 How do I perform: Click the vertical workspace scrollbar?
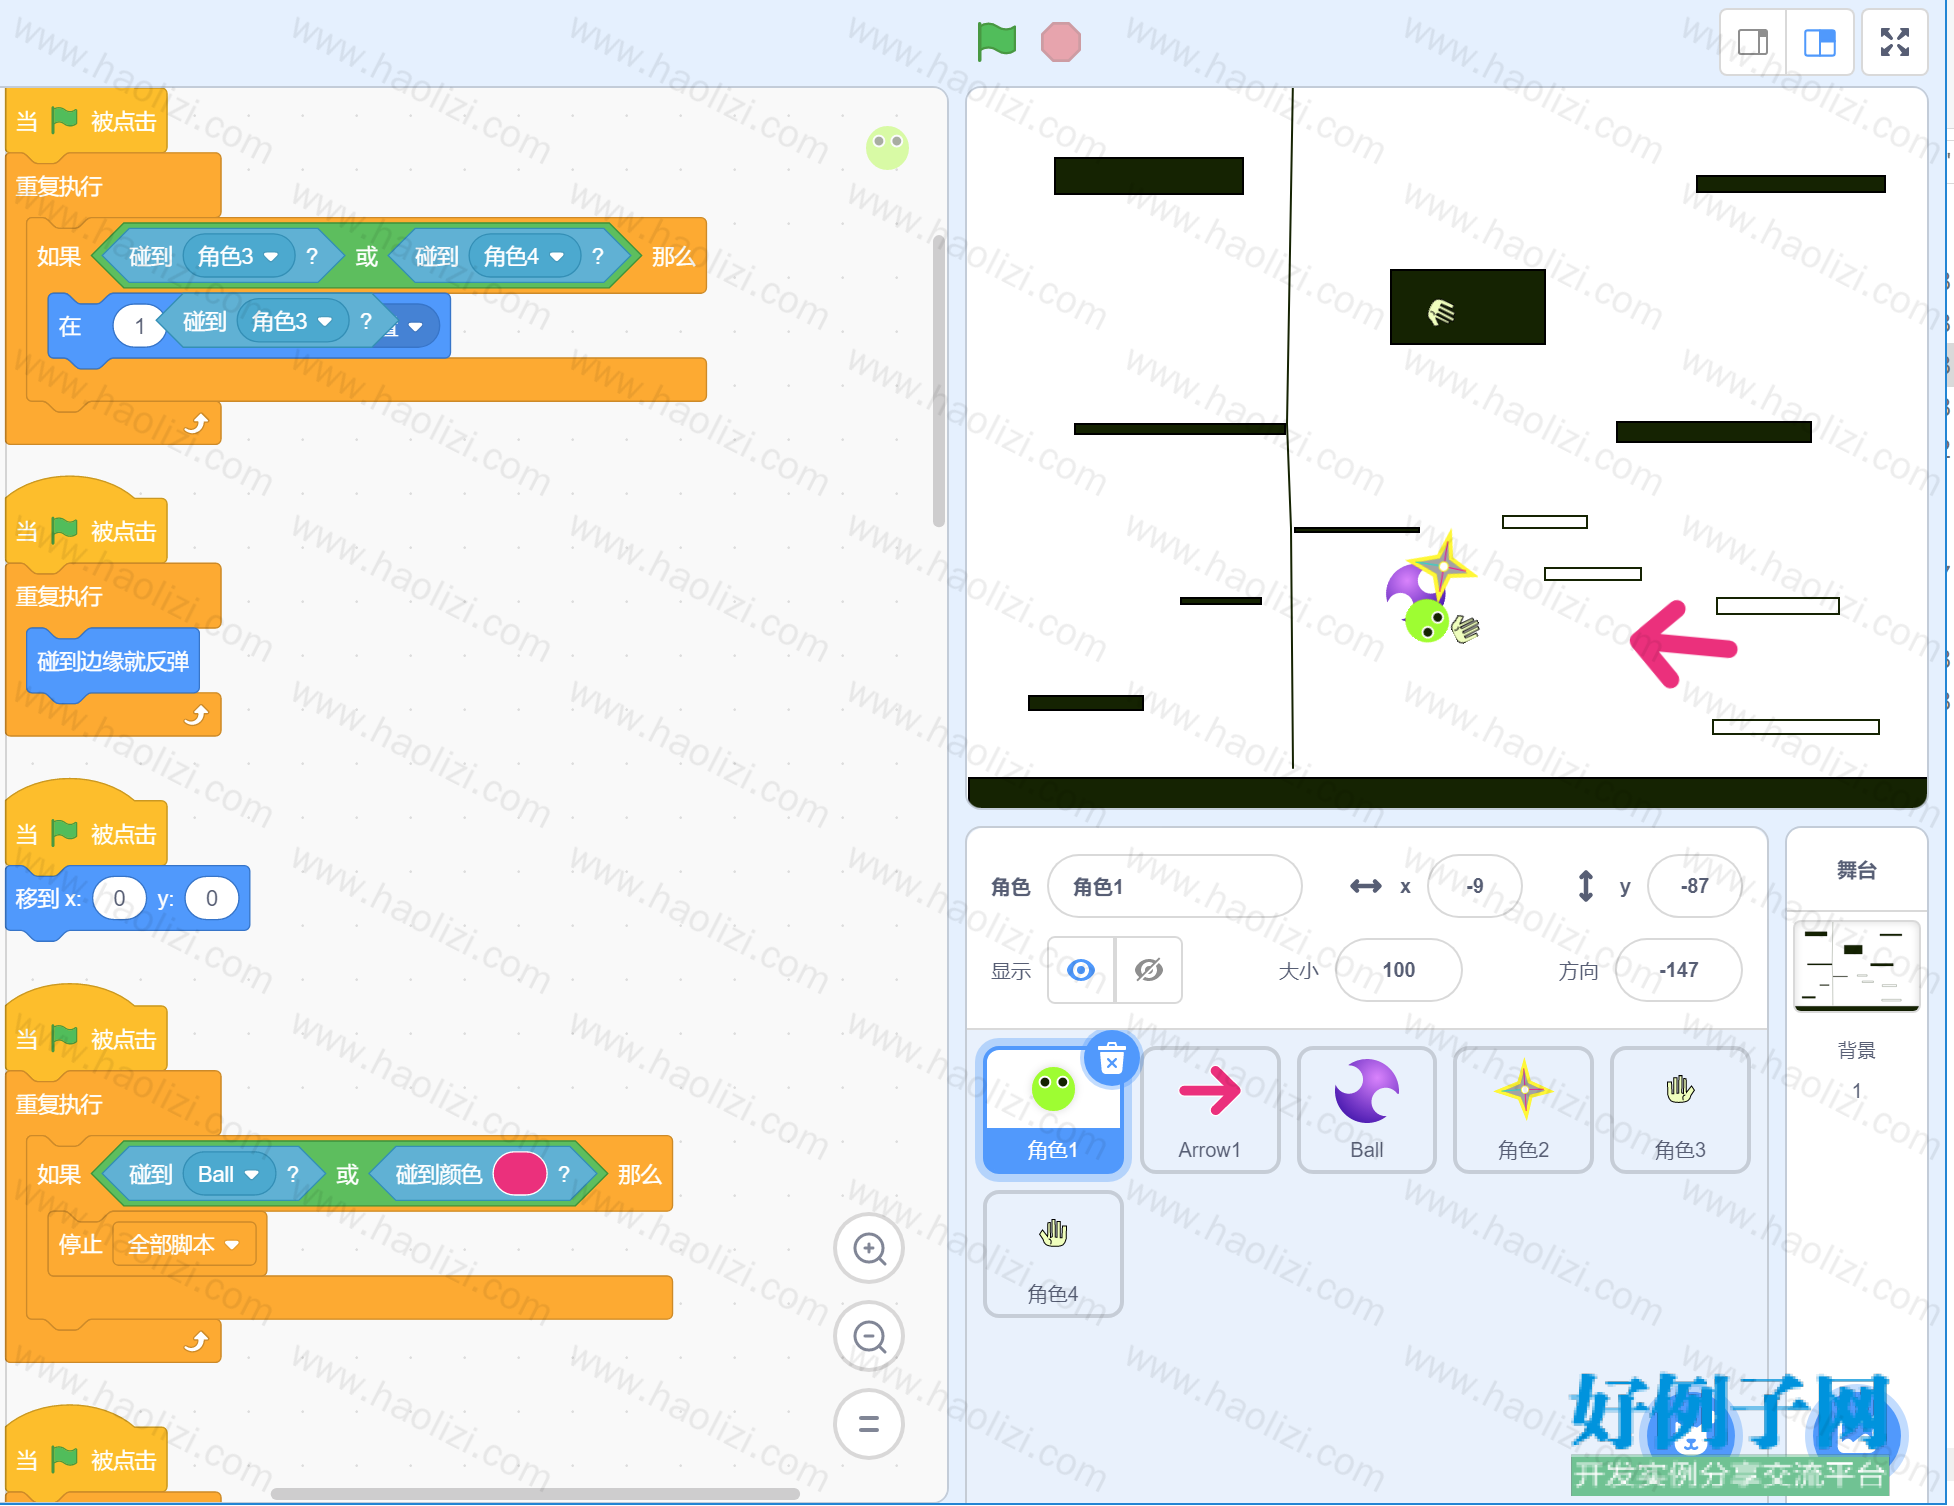coord(938,380)
